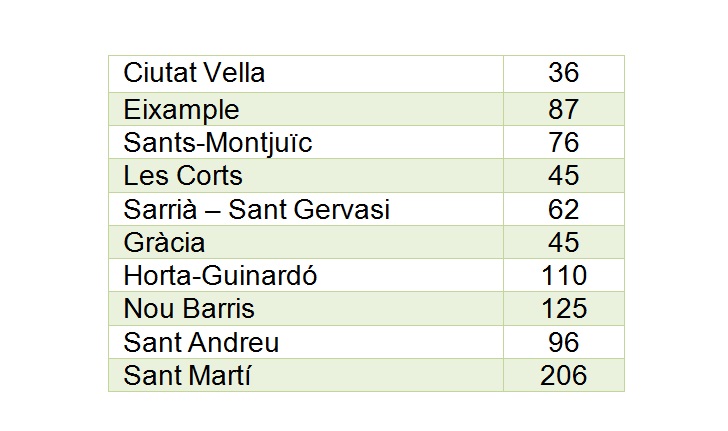Click the Sarrià – Sant Gervasi cell
Viewport: 728px width, 431px height.
click(x=256, y=209)
